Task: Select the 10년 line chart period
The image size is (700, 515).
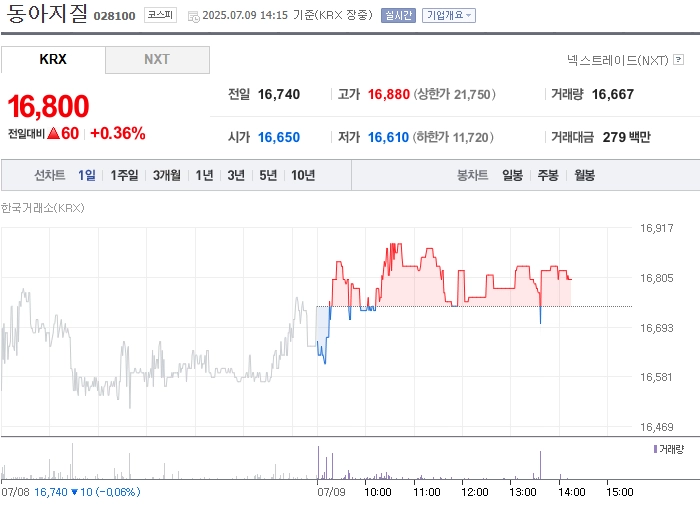Action: (303, 175)
